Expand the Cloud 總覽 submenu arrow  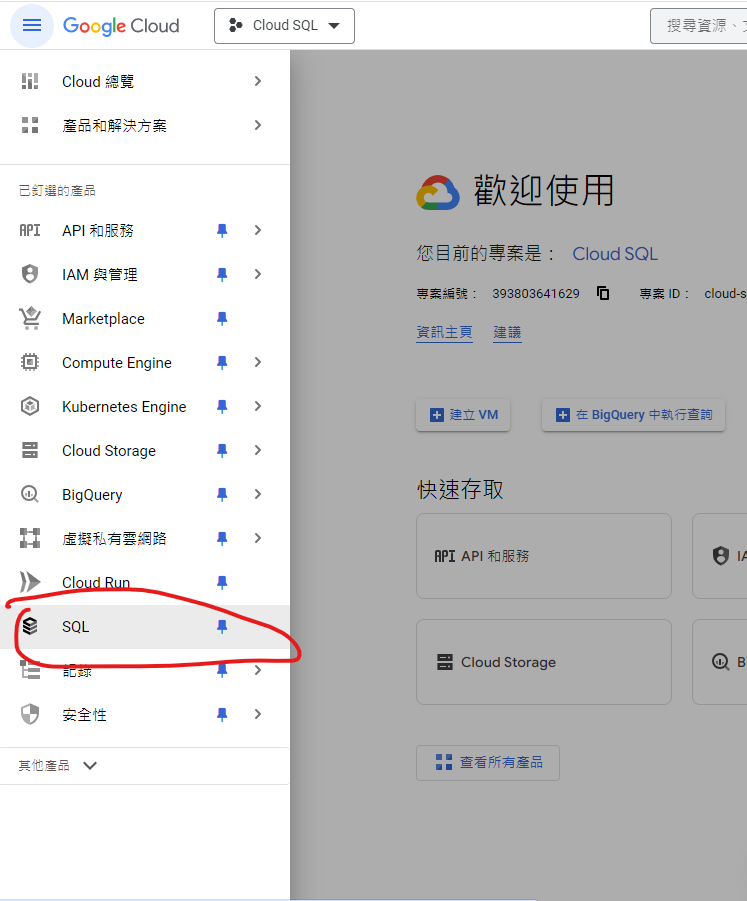(x=258, y=82)
